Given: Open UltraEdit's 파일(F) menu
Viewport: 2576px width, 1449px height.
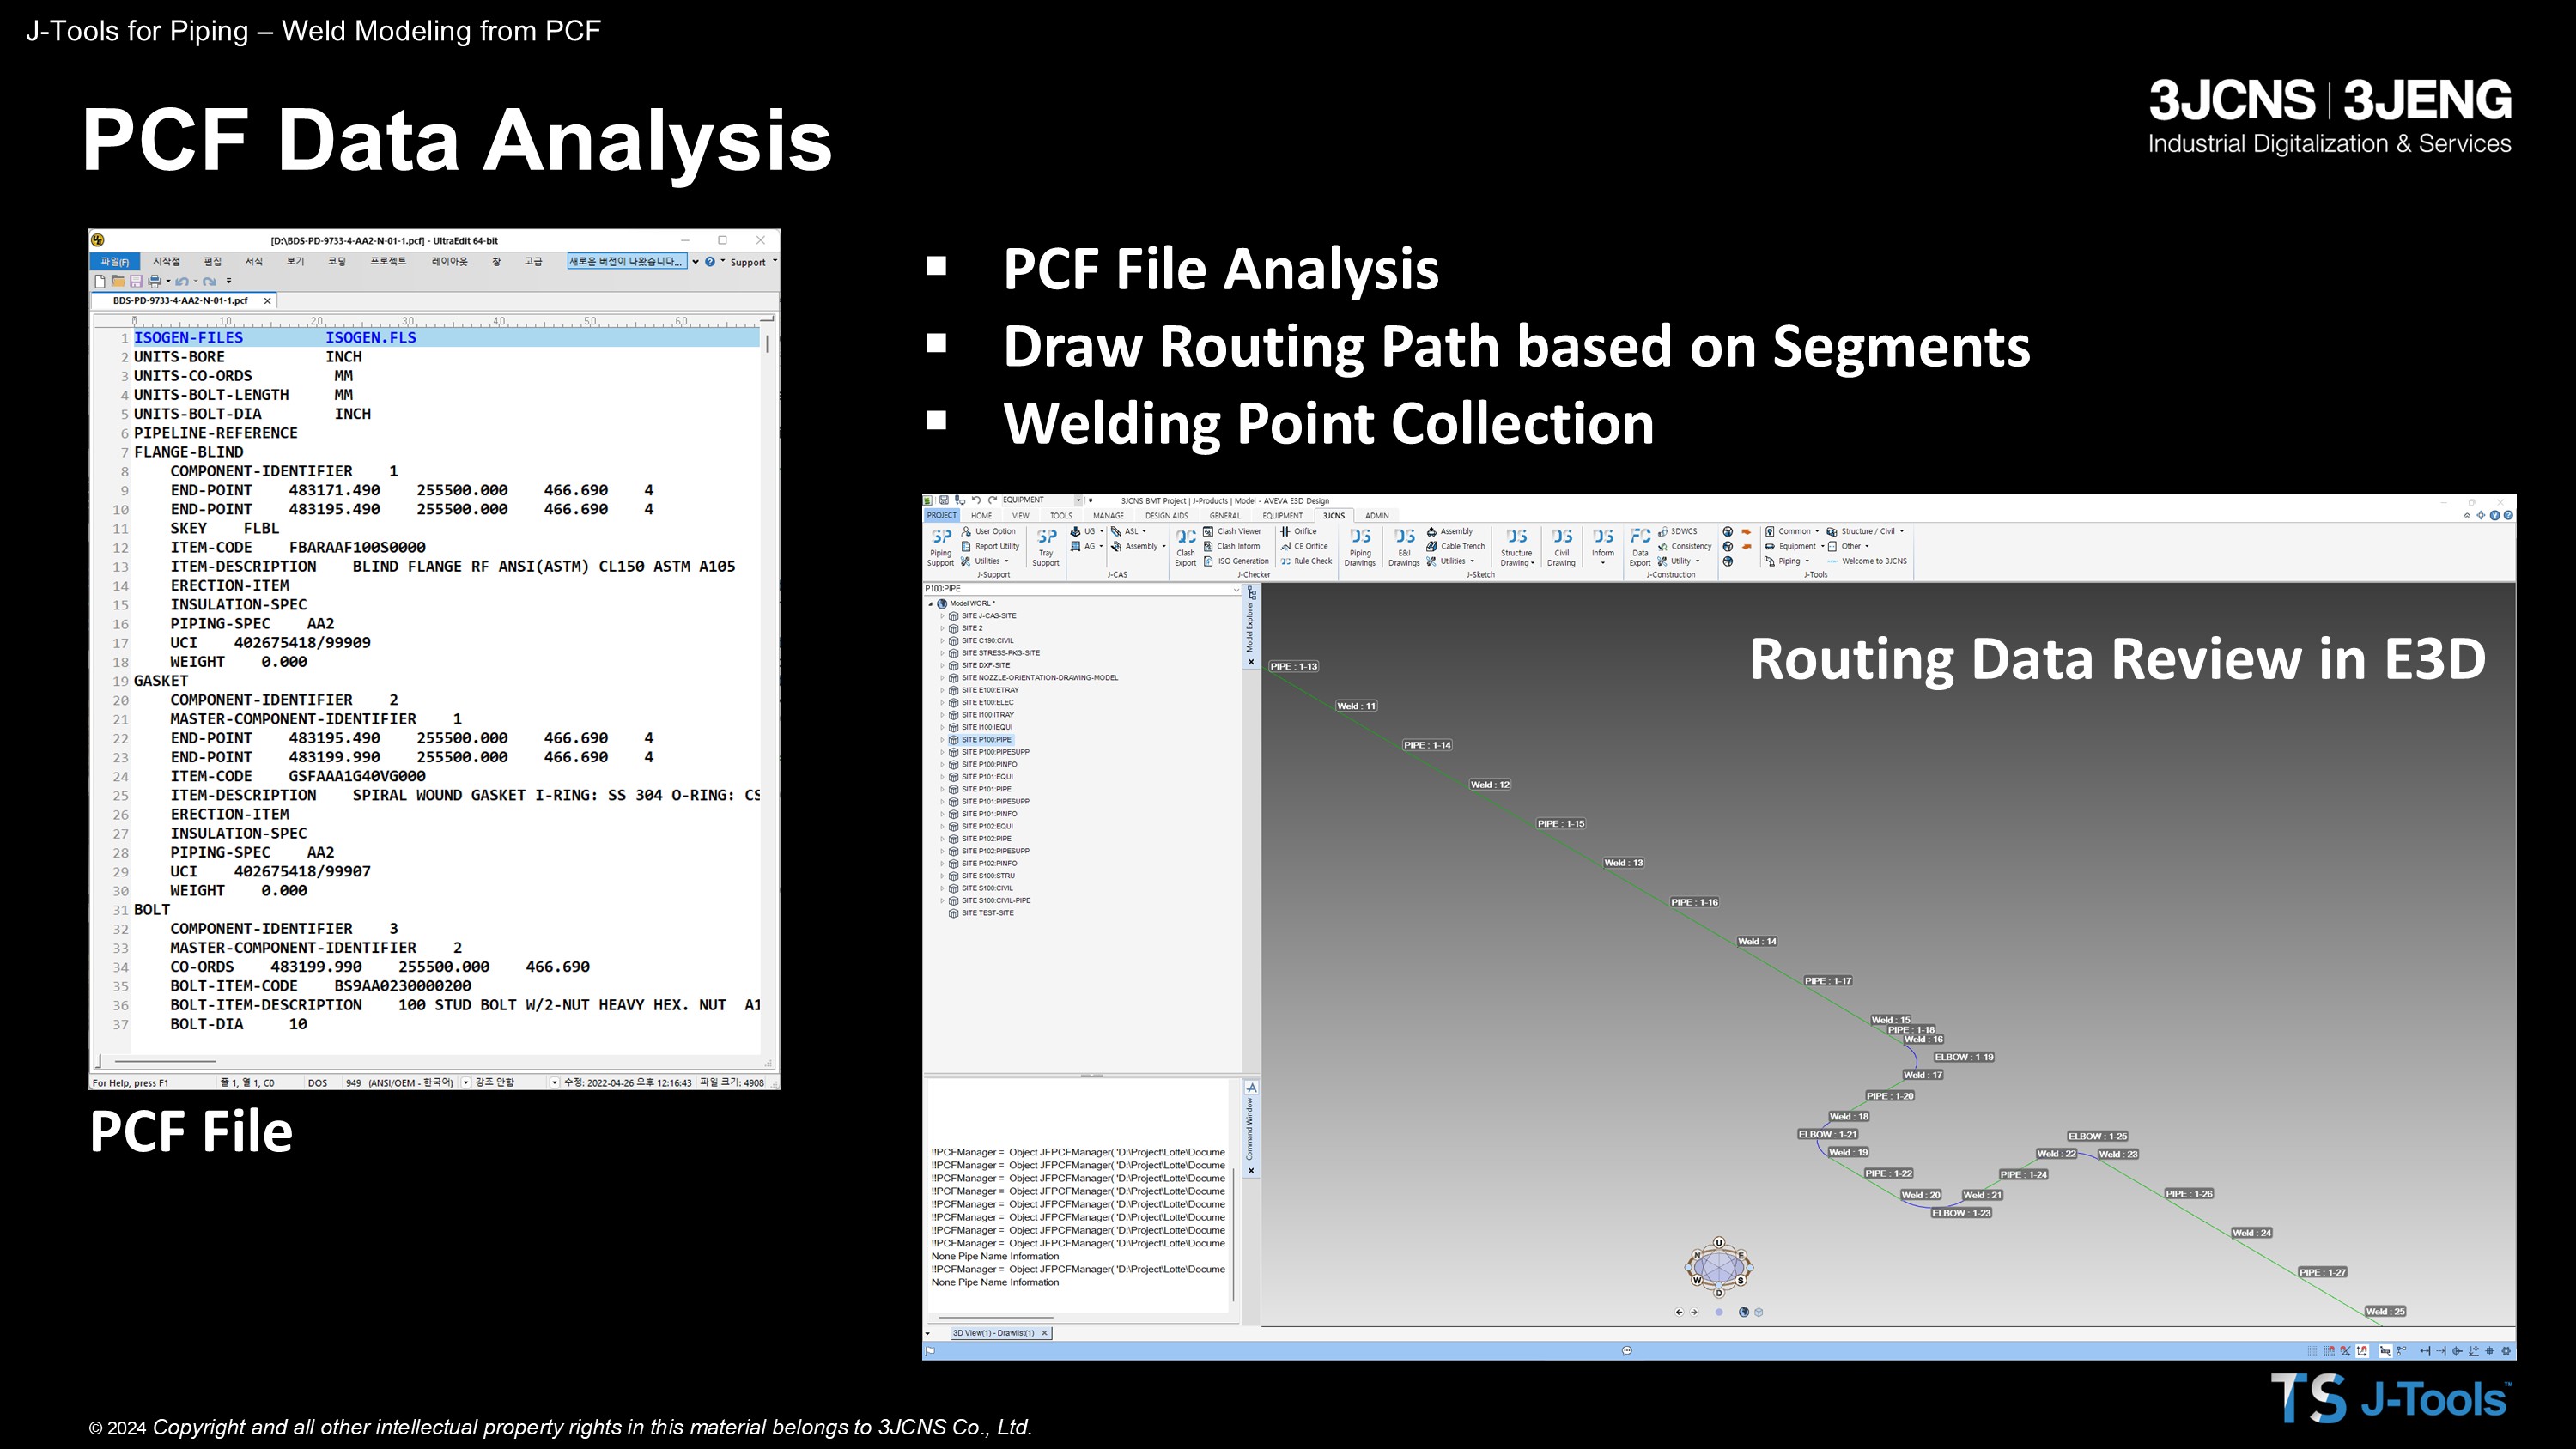Looking at the screenshot, I should tap(115, 262).
